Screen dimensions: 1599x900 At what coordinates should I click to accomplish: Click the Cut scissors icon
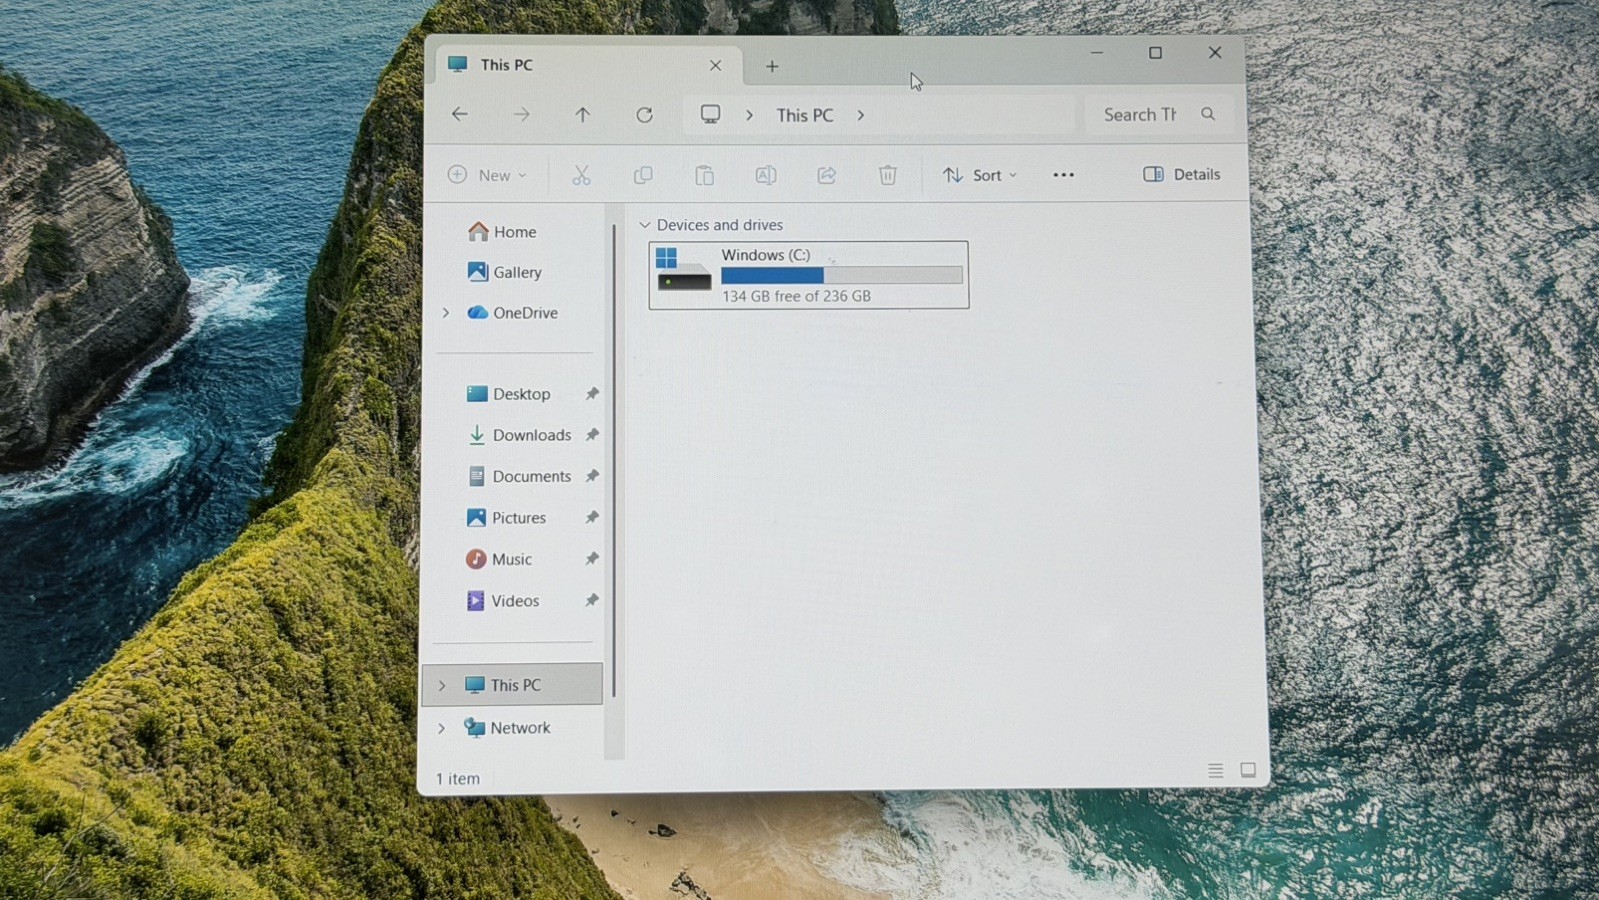click(581, 175)
